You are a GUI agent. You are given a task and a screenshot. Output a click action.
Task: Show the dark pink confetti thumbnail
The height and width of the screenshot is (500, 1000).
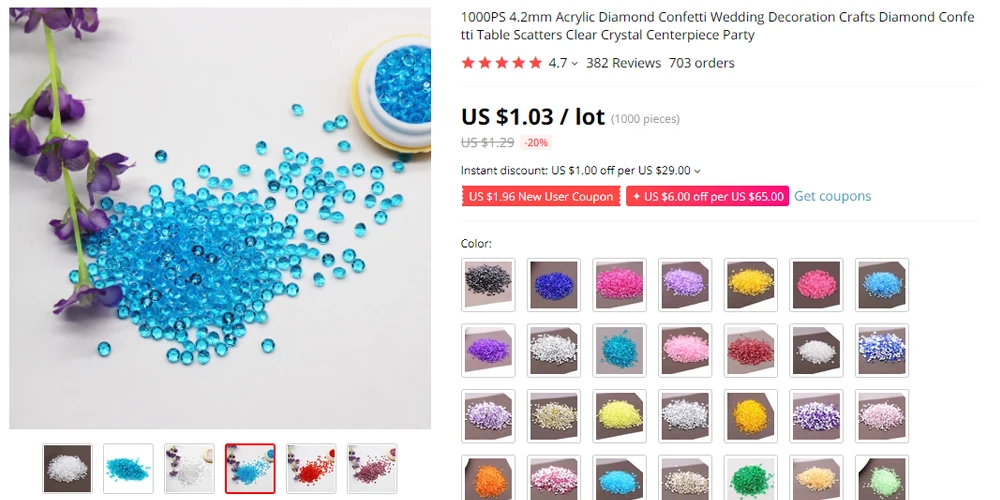click(372, 469)
